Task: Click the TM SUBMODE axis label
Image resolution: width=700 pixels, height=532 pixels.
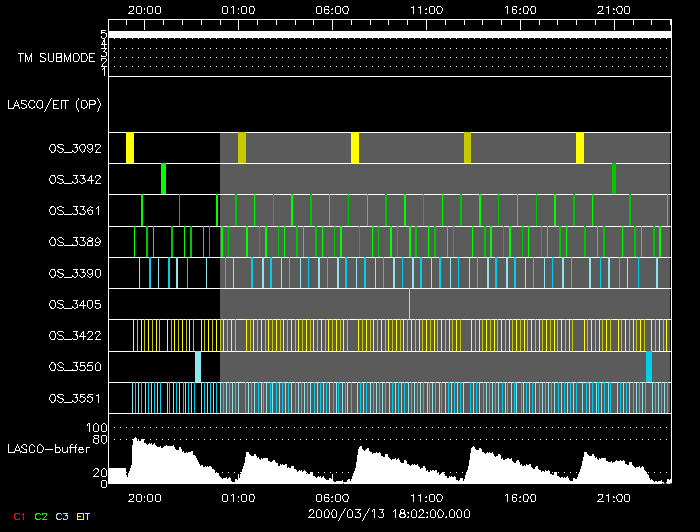Action: 56,58
